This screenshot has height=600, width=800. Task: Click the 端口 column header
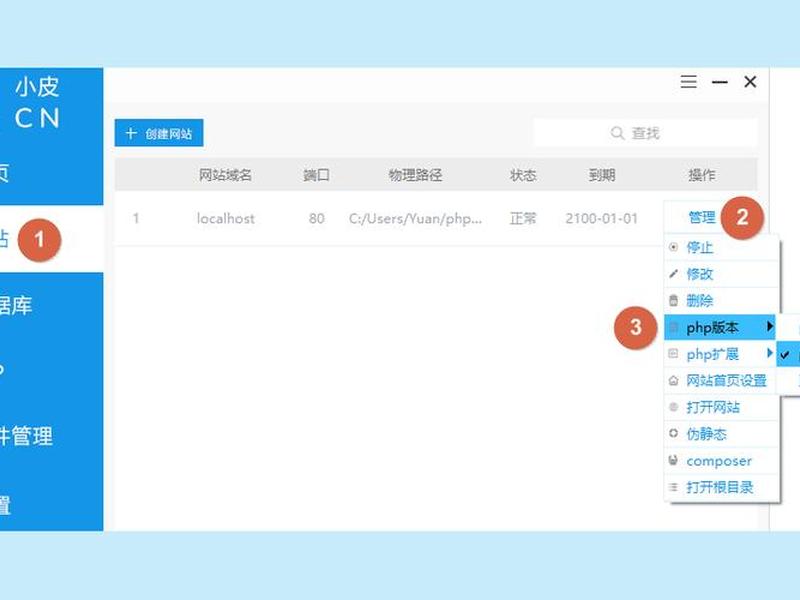click(316, 175)
